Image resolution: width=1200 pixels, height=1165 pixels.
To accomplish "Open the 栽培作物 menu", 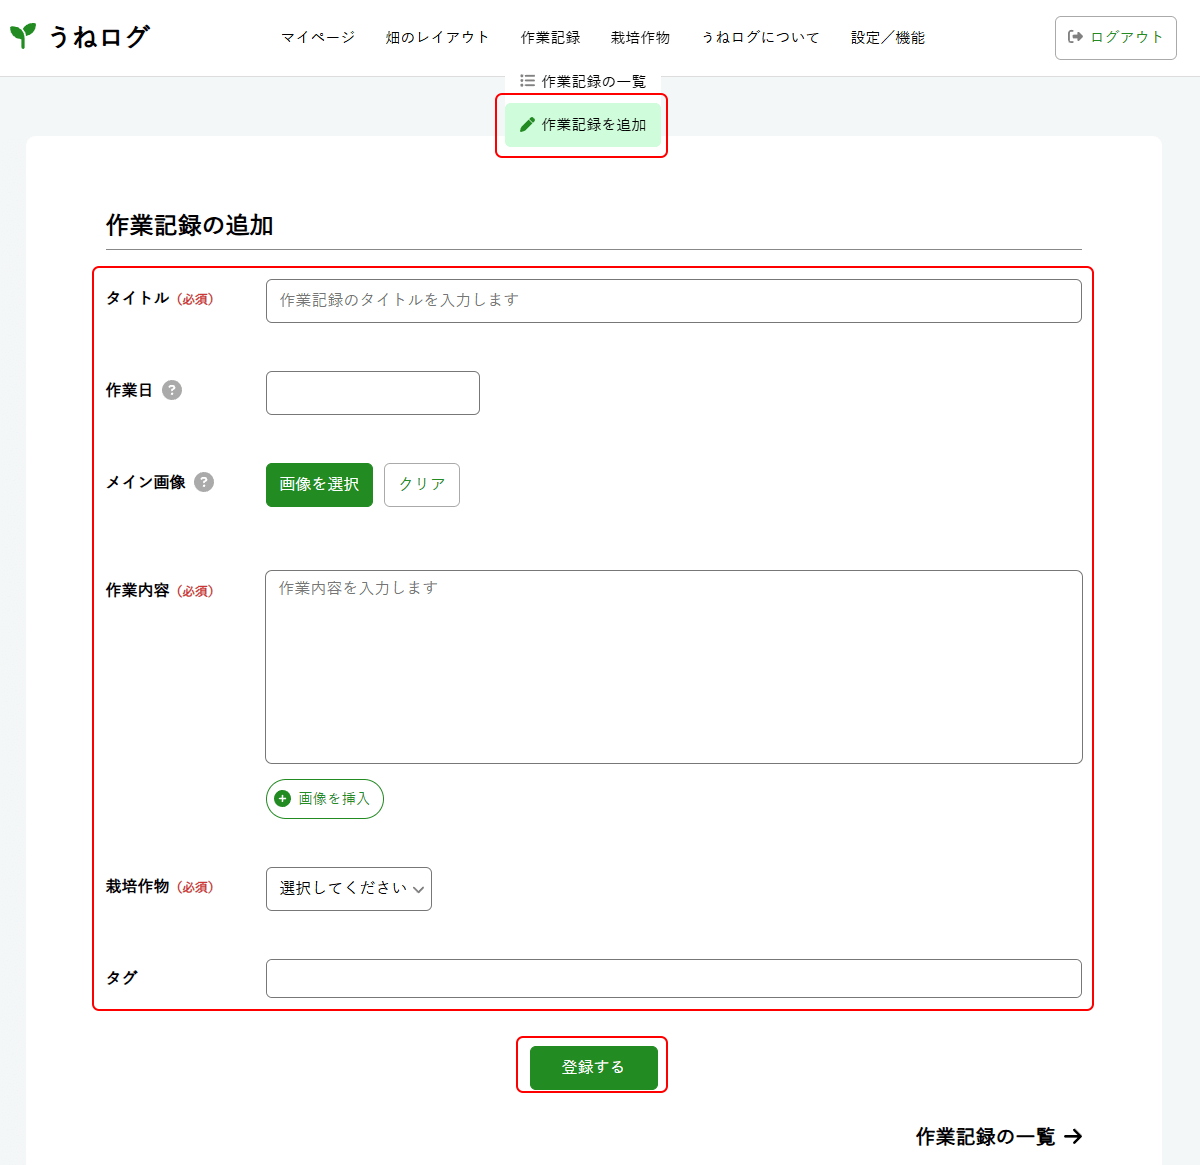I will tap(641, 38).
